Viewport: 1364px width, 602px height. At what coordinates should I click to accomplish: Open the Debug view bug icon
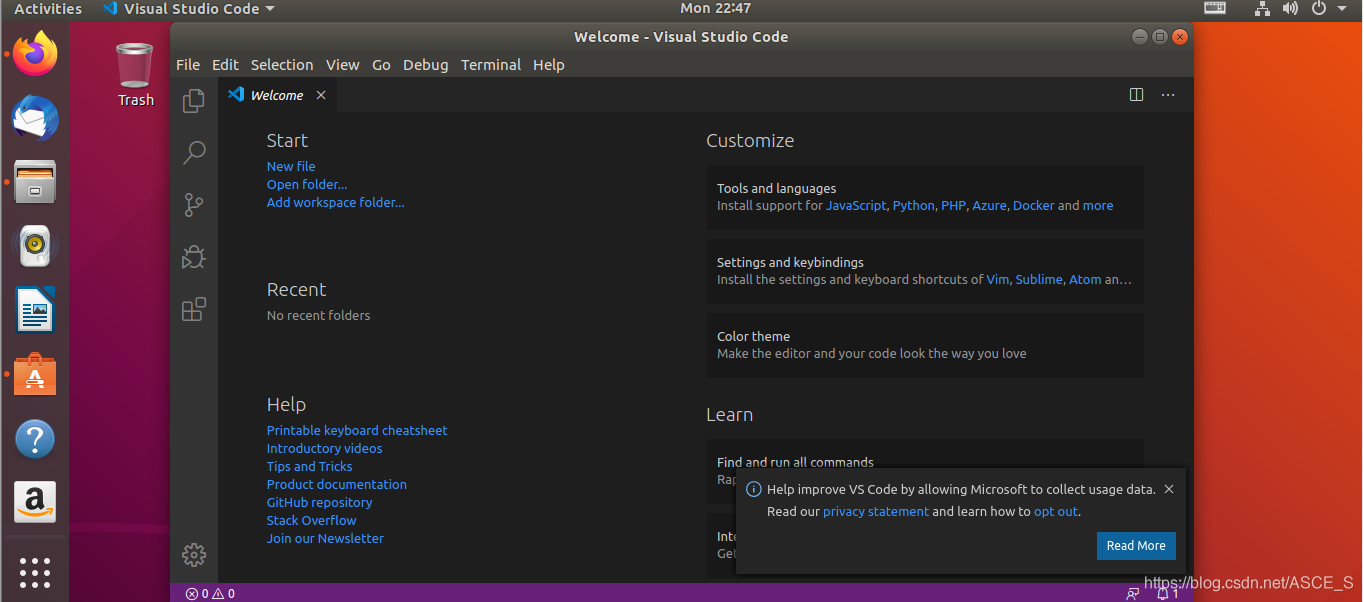coord(194,257)
